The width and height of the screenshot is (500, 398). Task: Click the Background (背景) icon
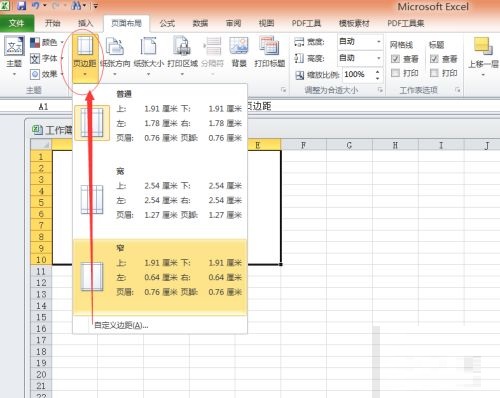click(239, 45)
